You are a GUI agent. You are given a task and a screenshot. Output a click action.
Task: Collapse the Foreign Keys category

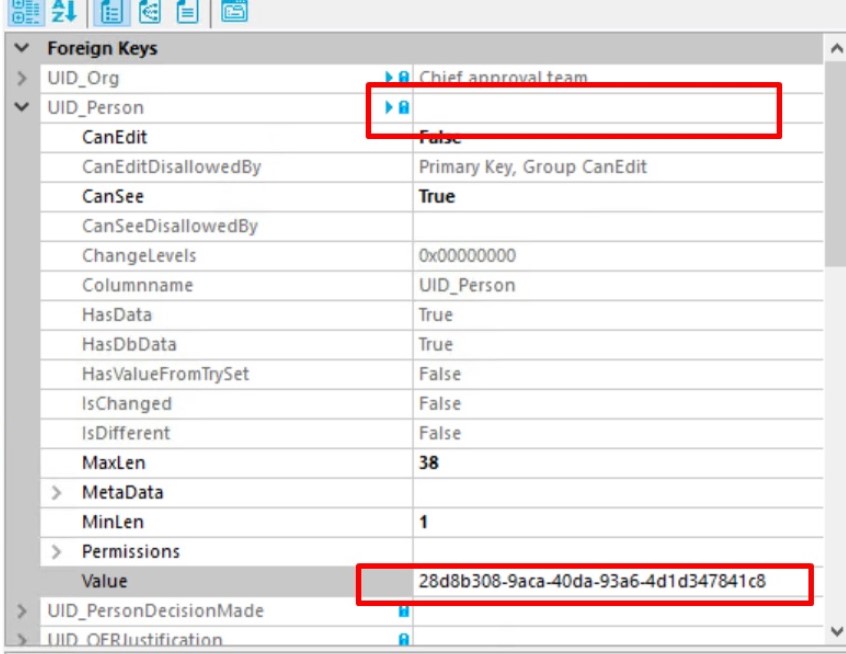click(22, 48)
